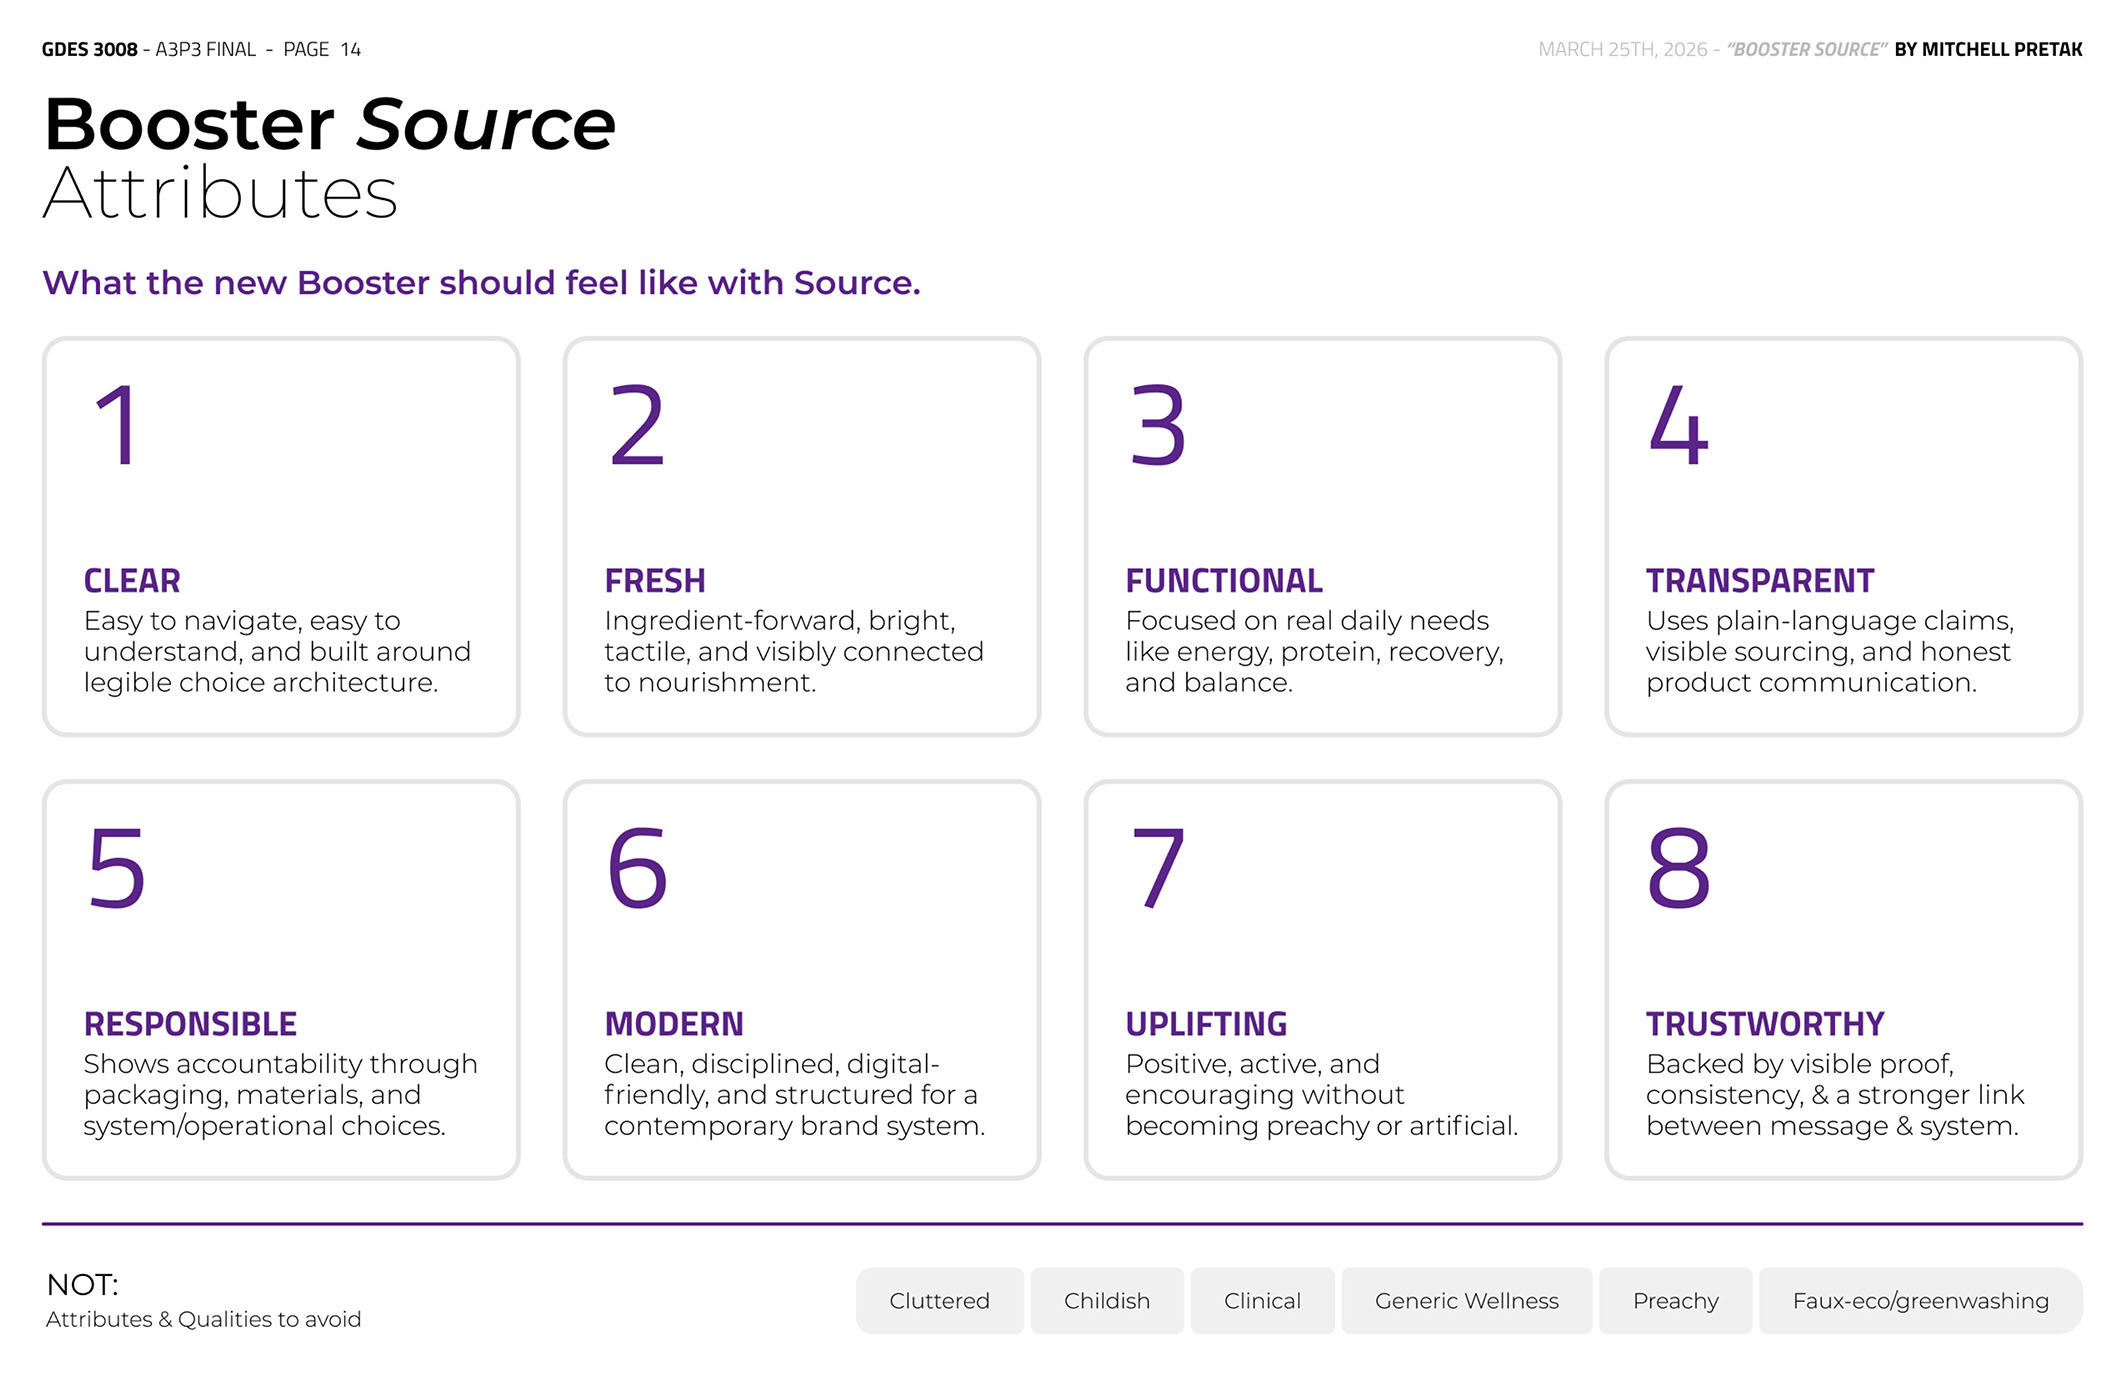
Task: Click the large number 5 on the RESPONSIBLE card
Action: pyautogui.click(x=117, y=868)
